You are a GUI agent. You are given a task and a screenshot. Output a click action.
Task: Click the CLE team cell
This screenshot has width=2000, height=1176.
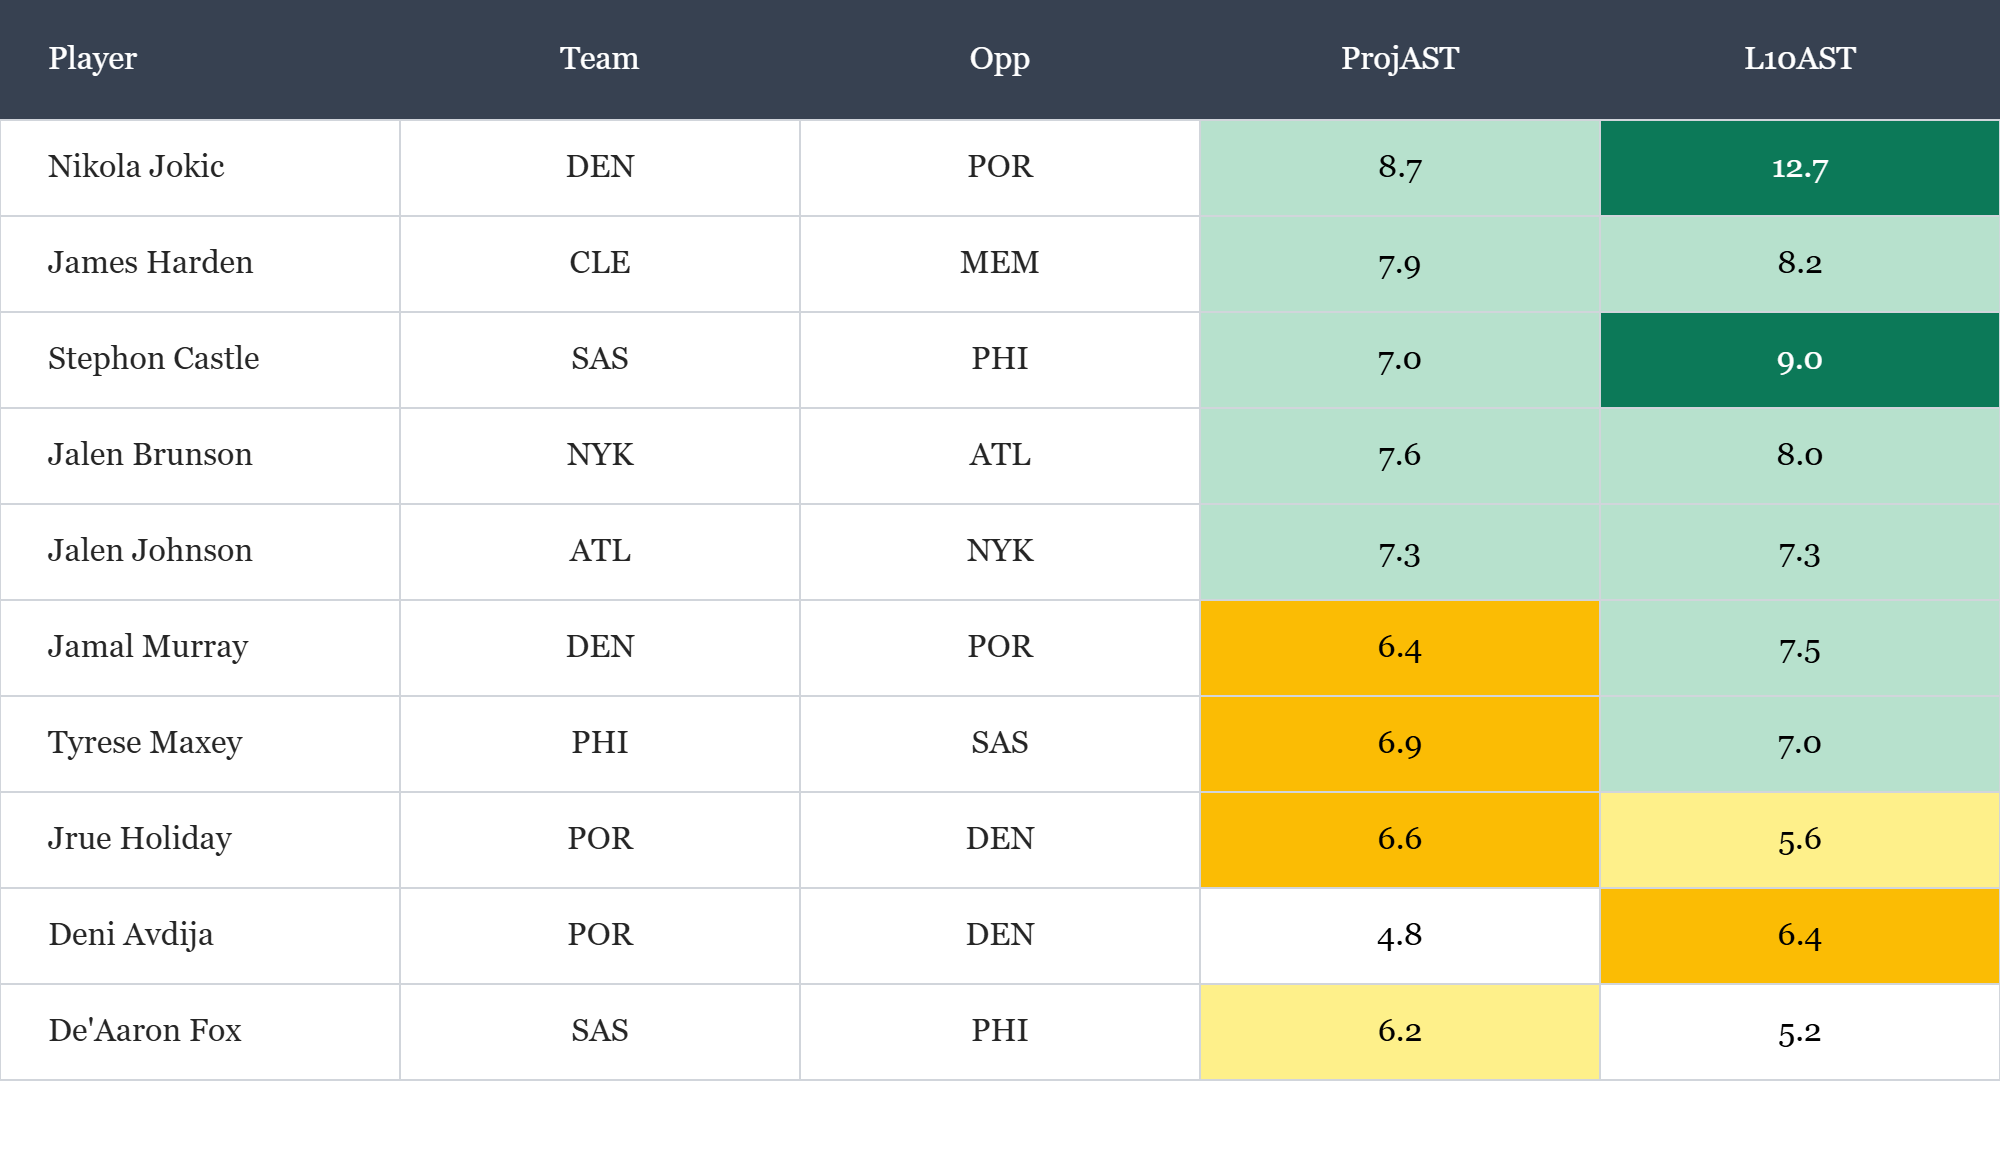coord(599,263)
